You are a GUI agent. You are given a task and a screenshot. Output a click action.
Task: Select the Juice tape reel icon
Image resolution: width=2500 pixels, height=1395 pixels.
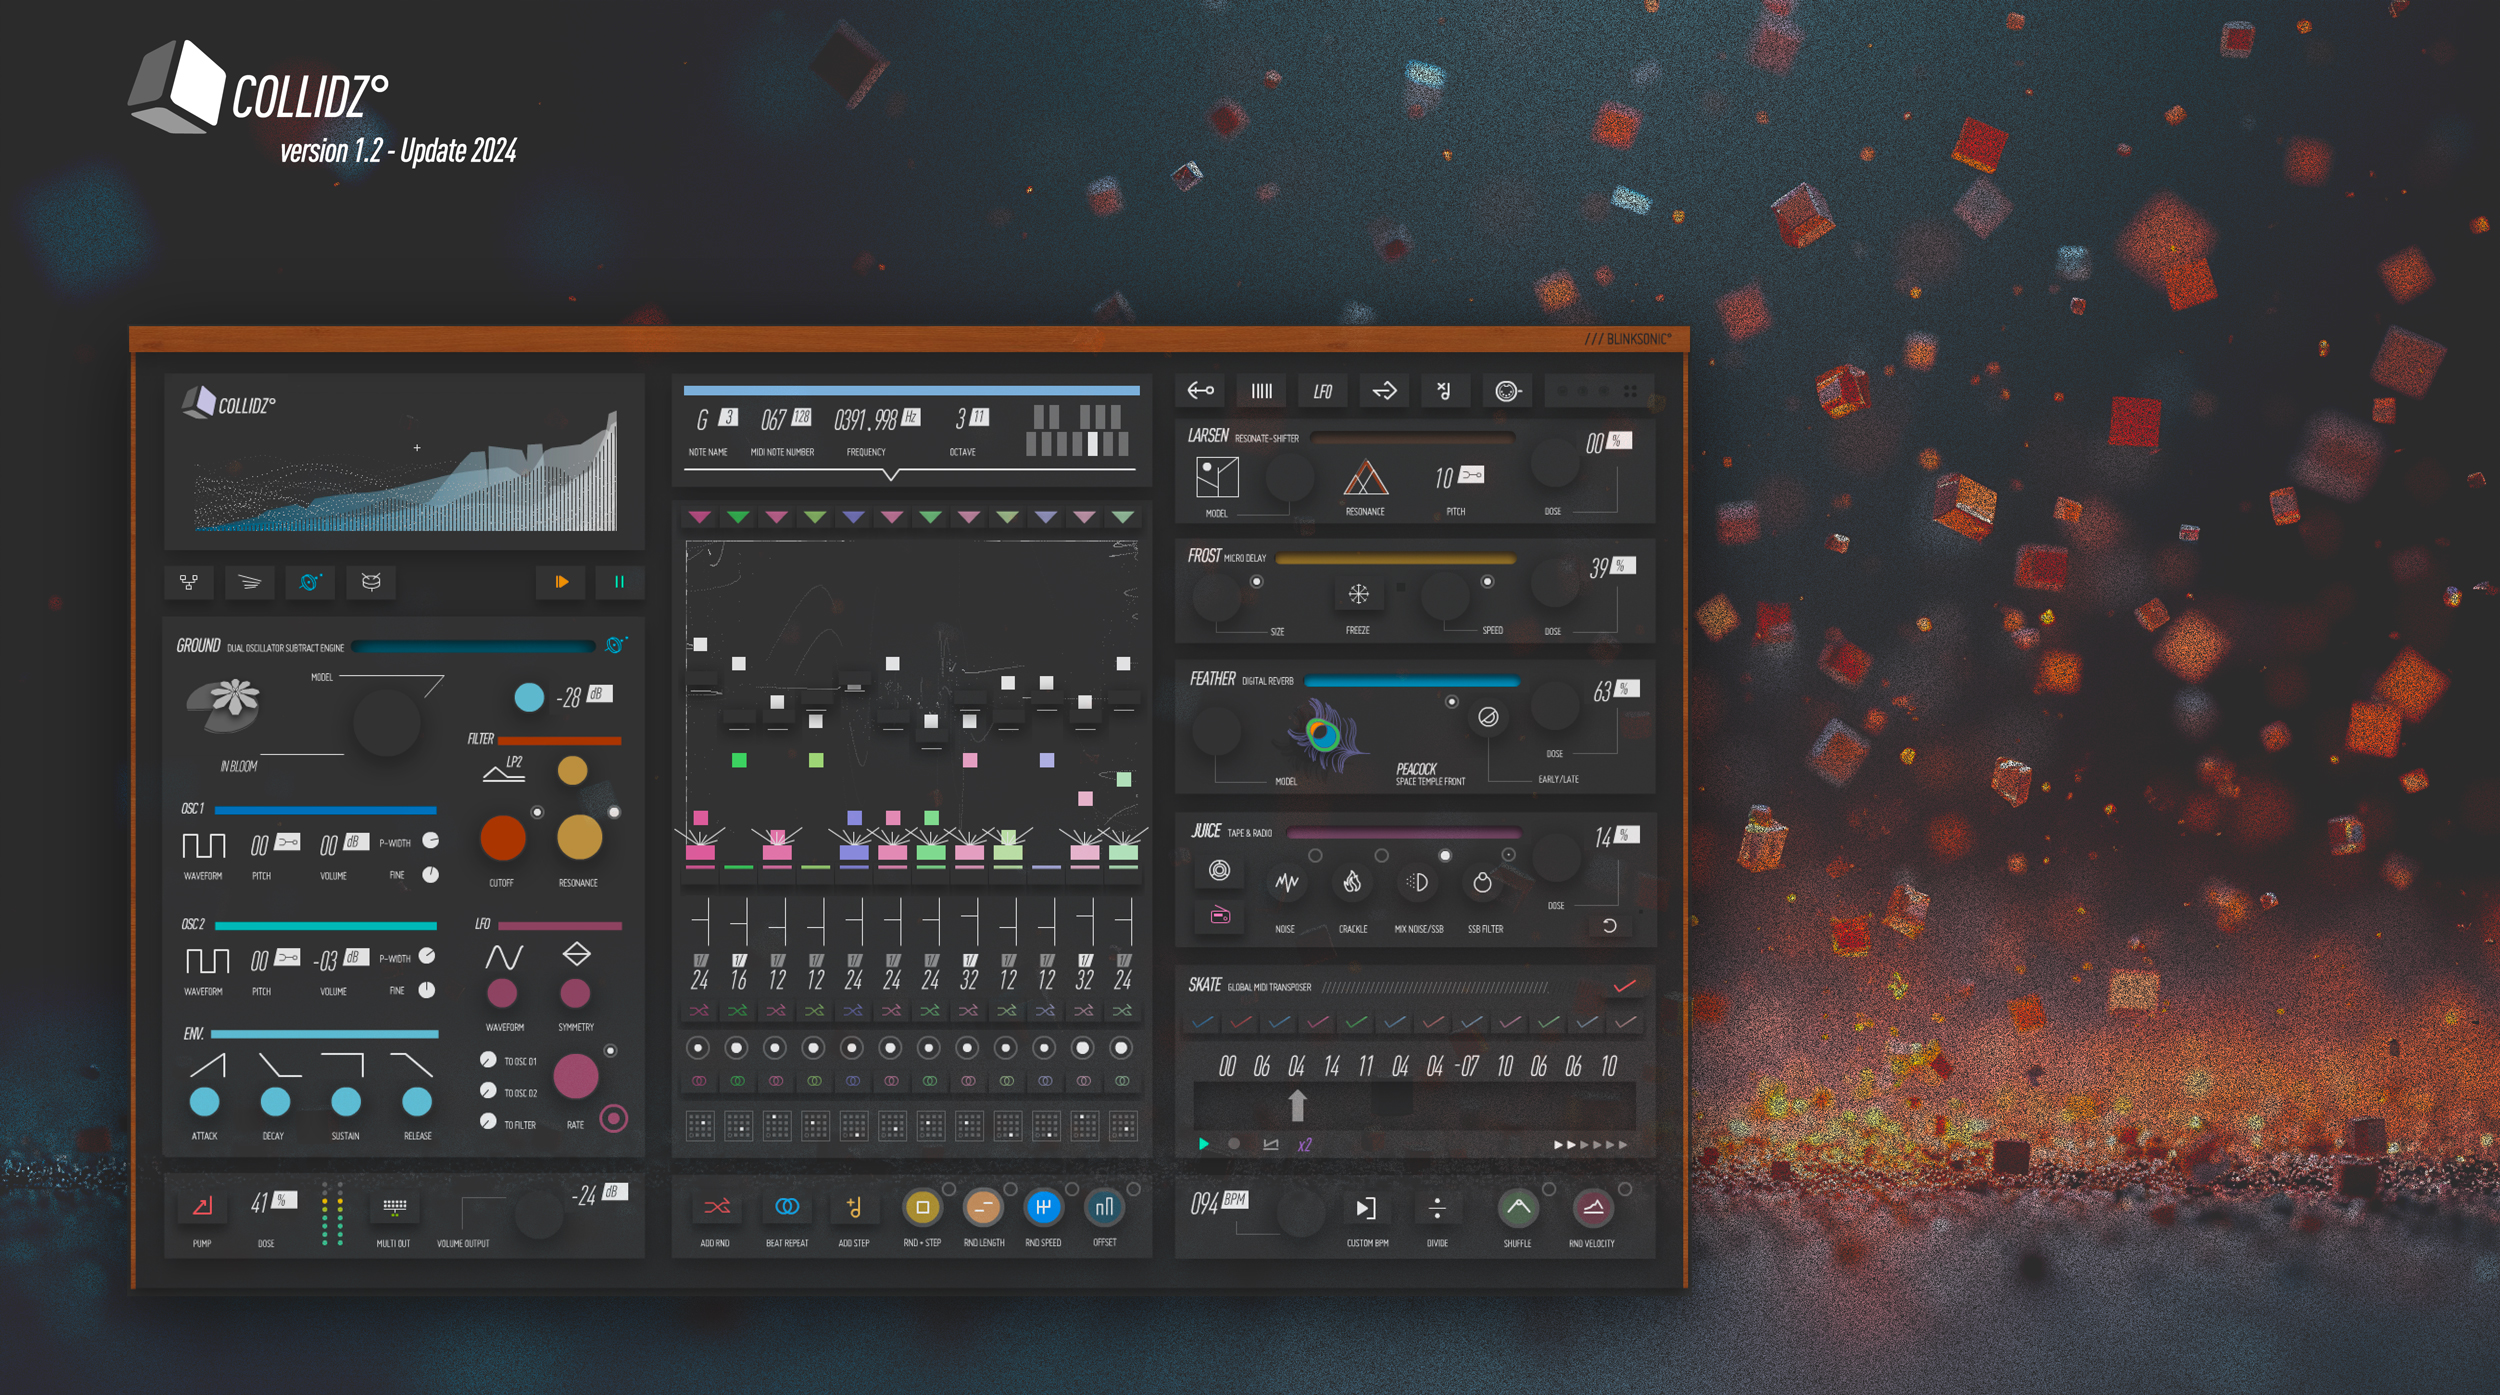pos(1220,870)
